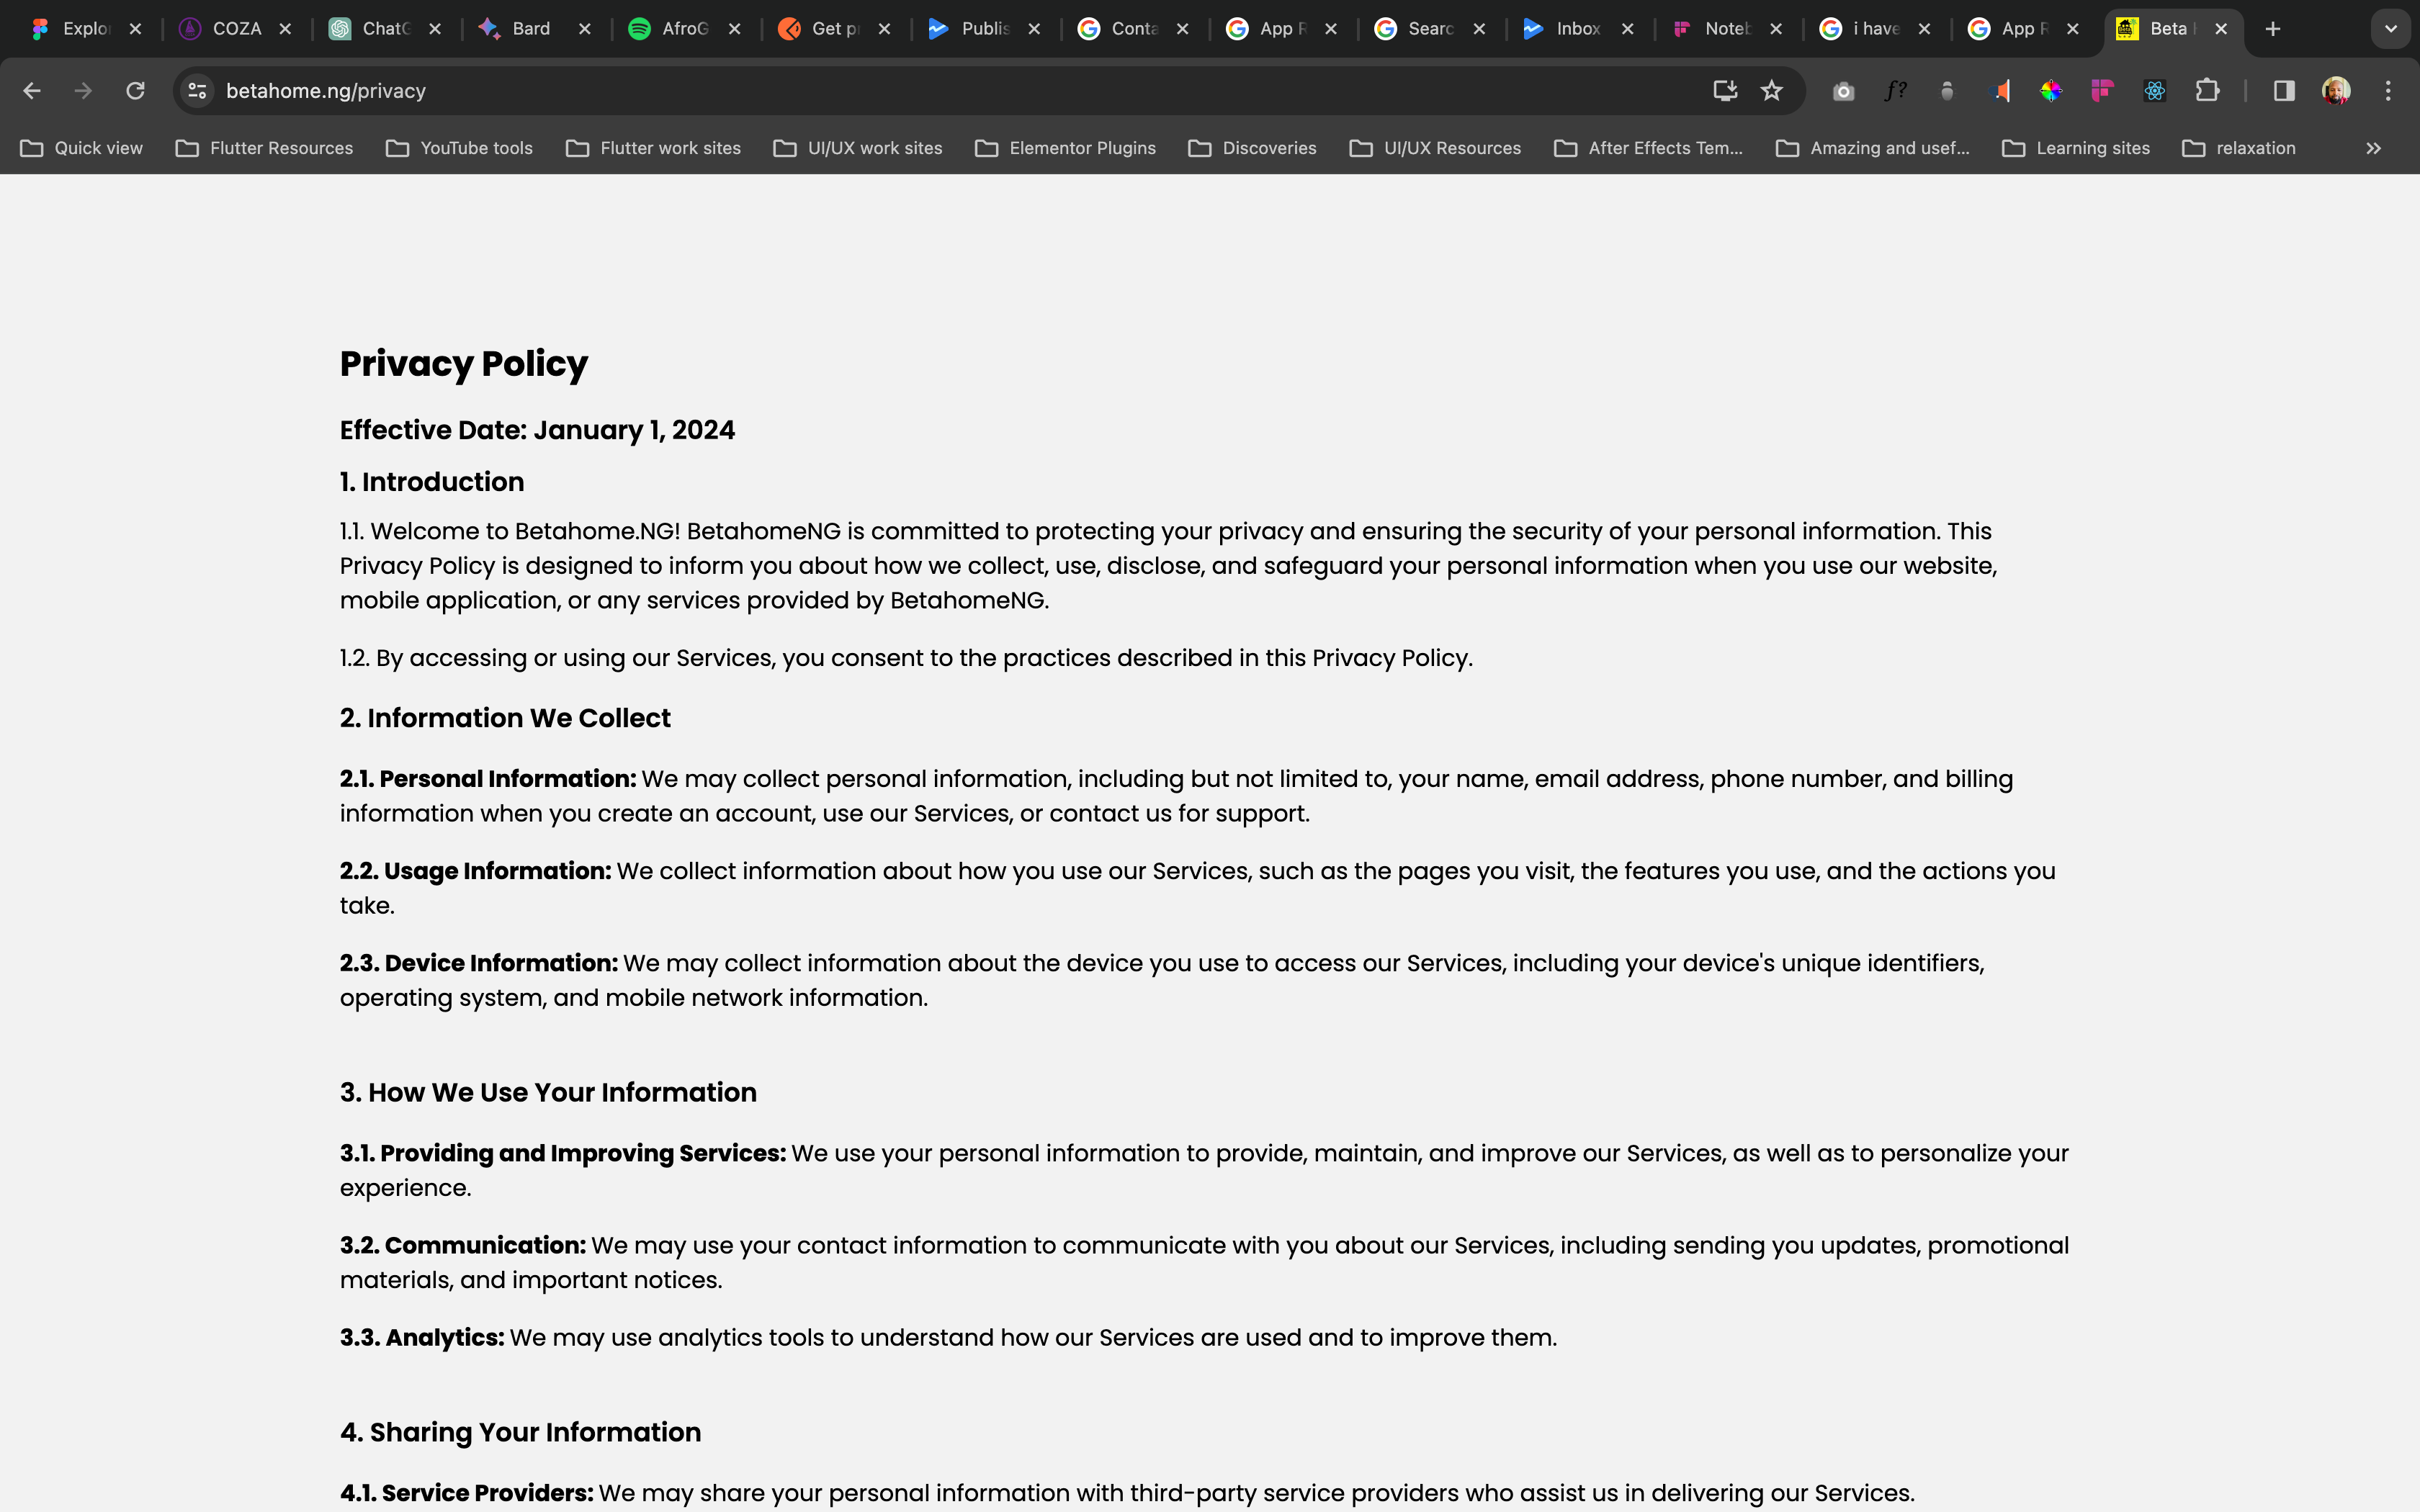2420x1512 pixels.
Task: Expand the tab search dropdown
Action: [x=2391, y=29]
